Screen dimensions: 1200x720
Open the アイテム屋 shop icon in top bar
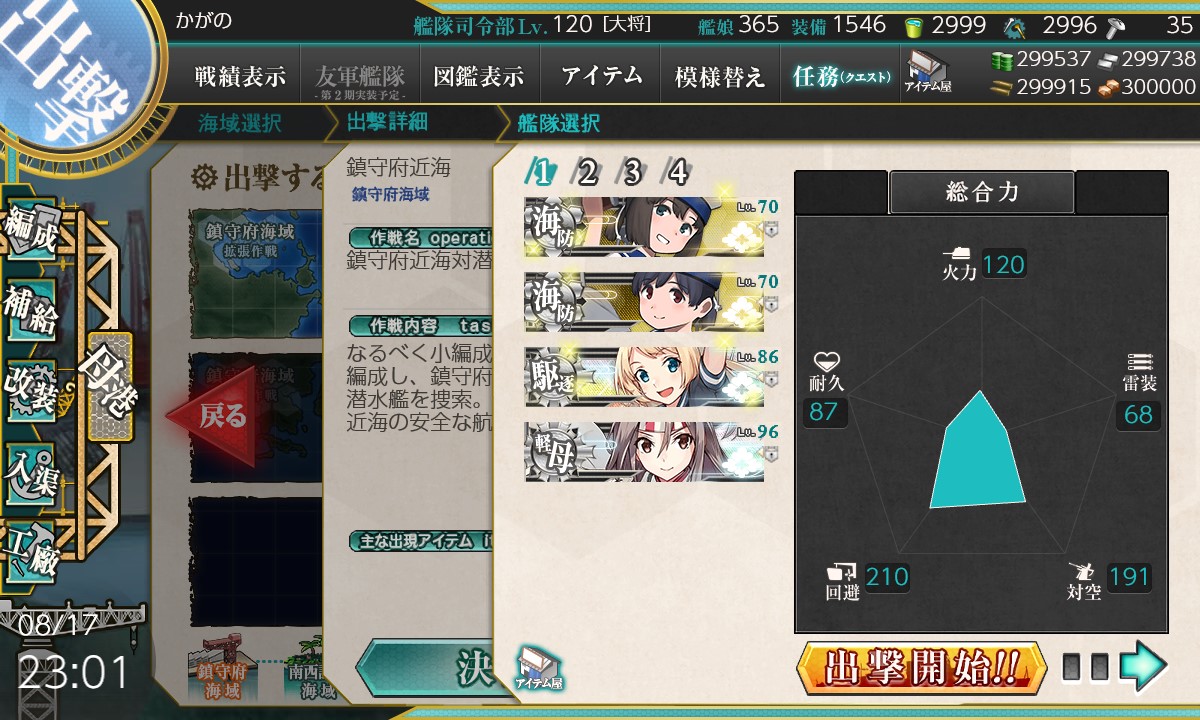tap(929, 73)
